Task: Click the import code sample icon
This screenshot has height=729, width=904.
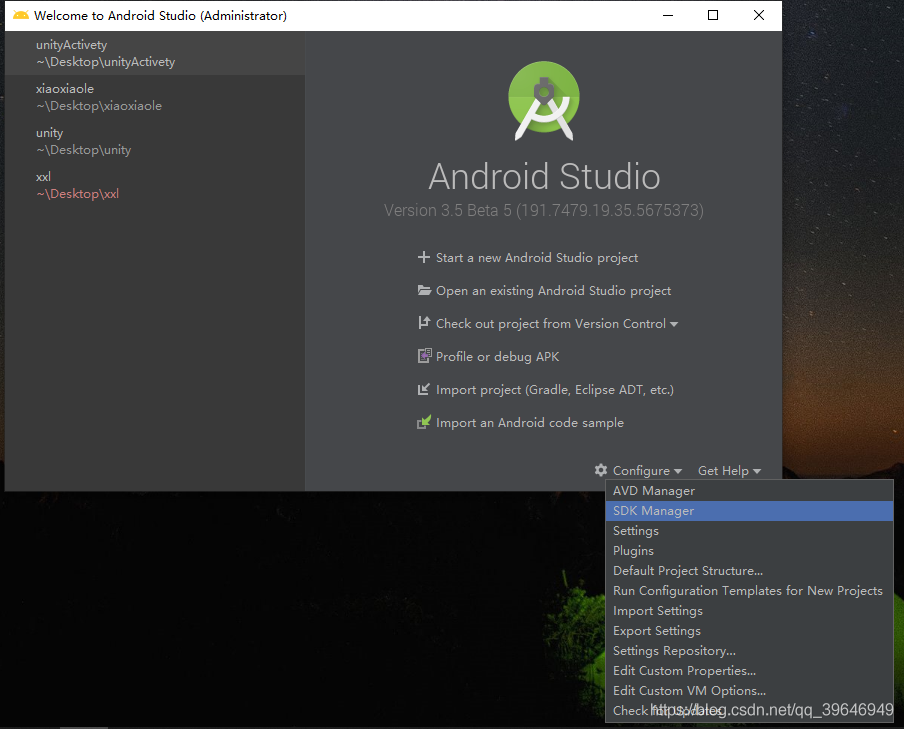Action: coord(424,422)
